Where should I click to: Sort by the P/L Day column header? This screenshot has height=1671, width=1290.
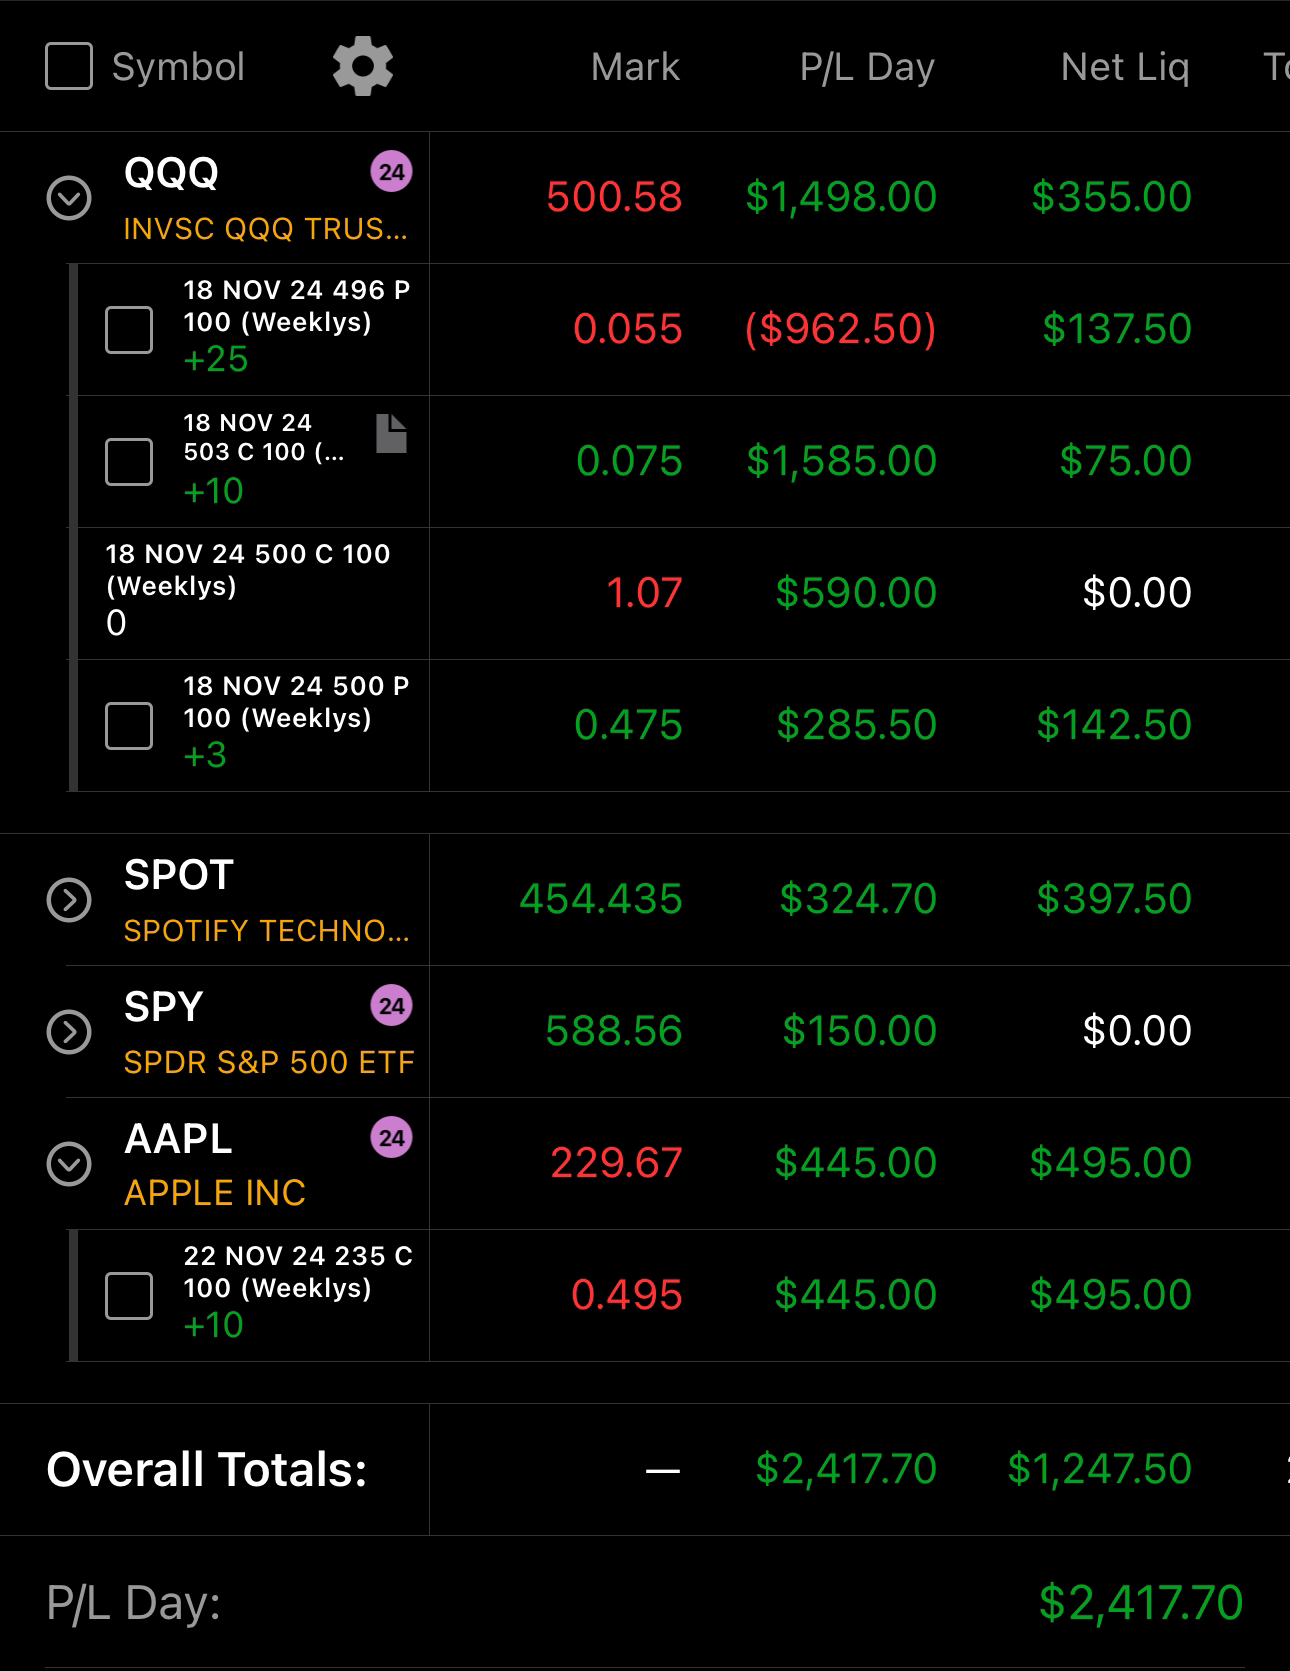click(866, 67)
